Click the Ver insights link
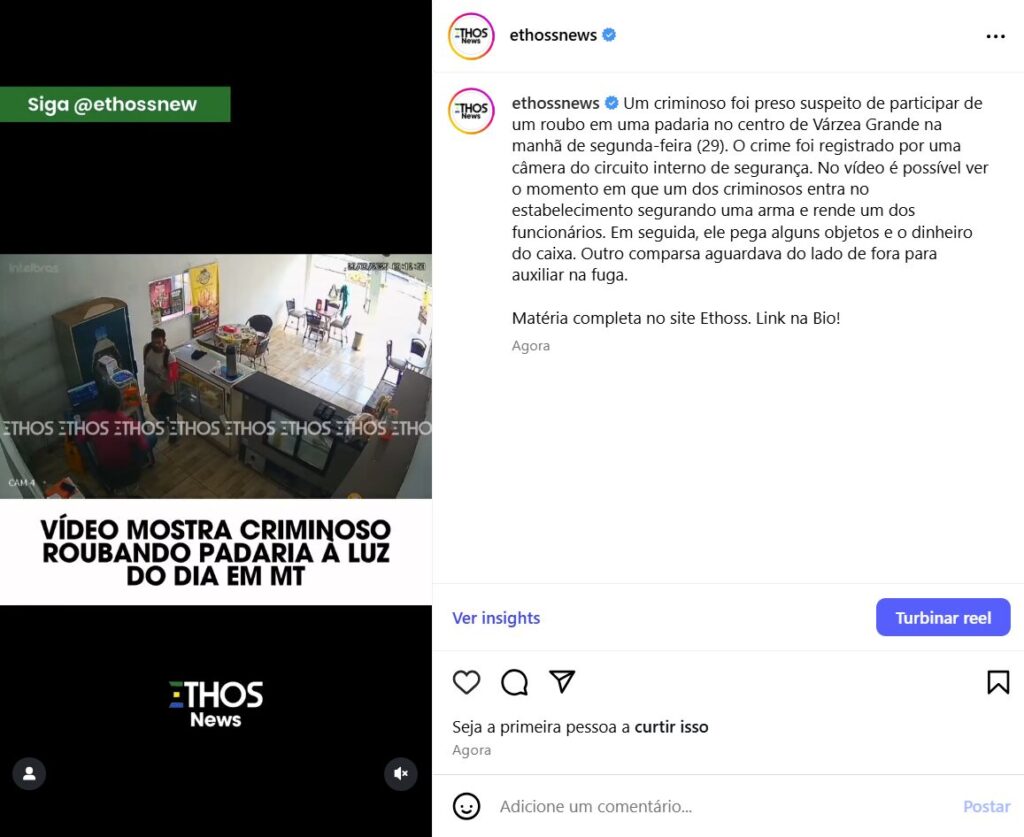 [x=496, y=618]
